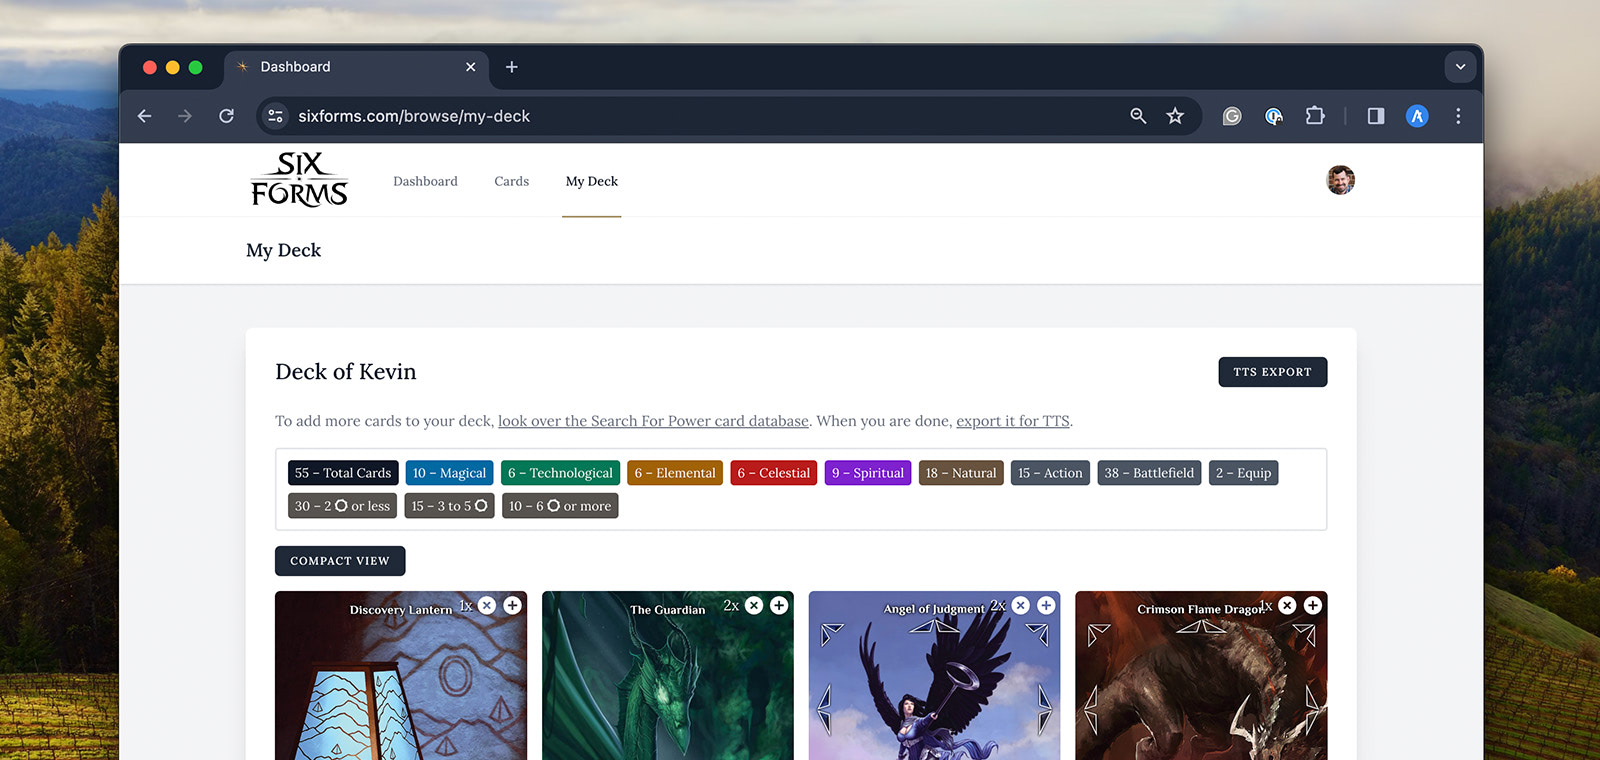Reload the current page

point(227,116)
